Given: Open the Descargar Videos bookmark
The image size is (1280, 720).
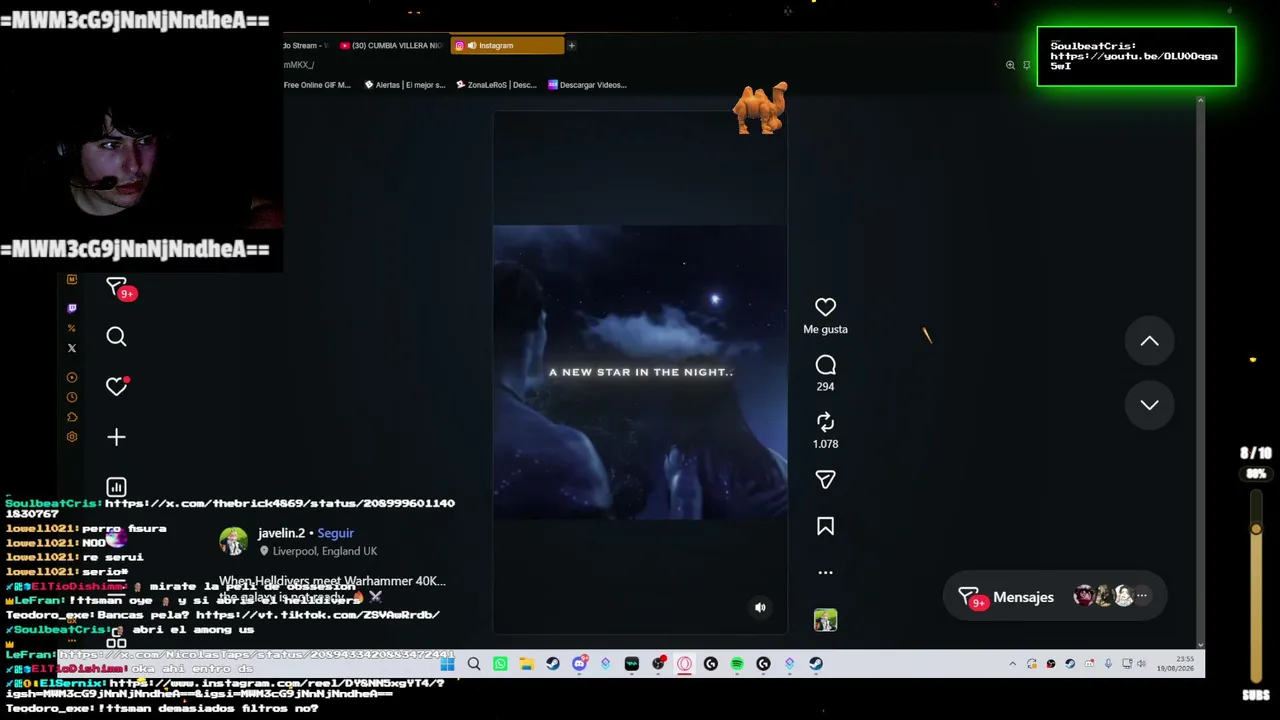Looking at the screenshot, I should 587,85.
